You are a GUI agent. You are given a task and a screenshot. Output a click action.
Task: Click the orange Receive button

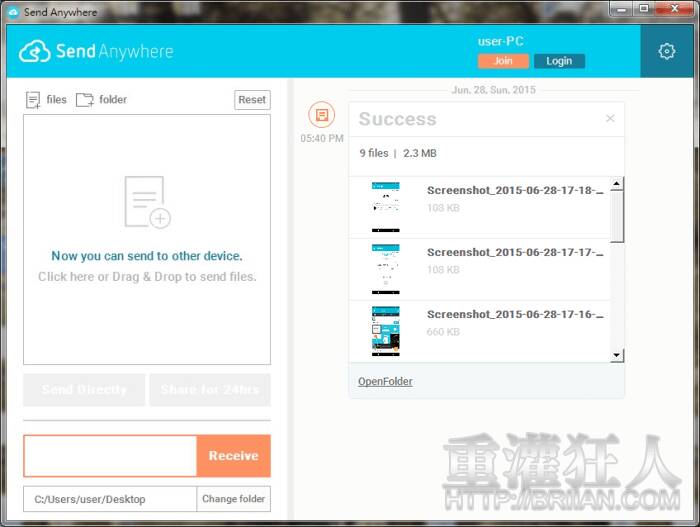click(x=233, y=456)
